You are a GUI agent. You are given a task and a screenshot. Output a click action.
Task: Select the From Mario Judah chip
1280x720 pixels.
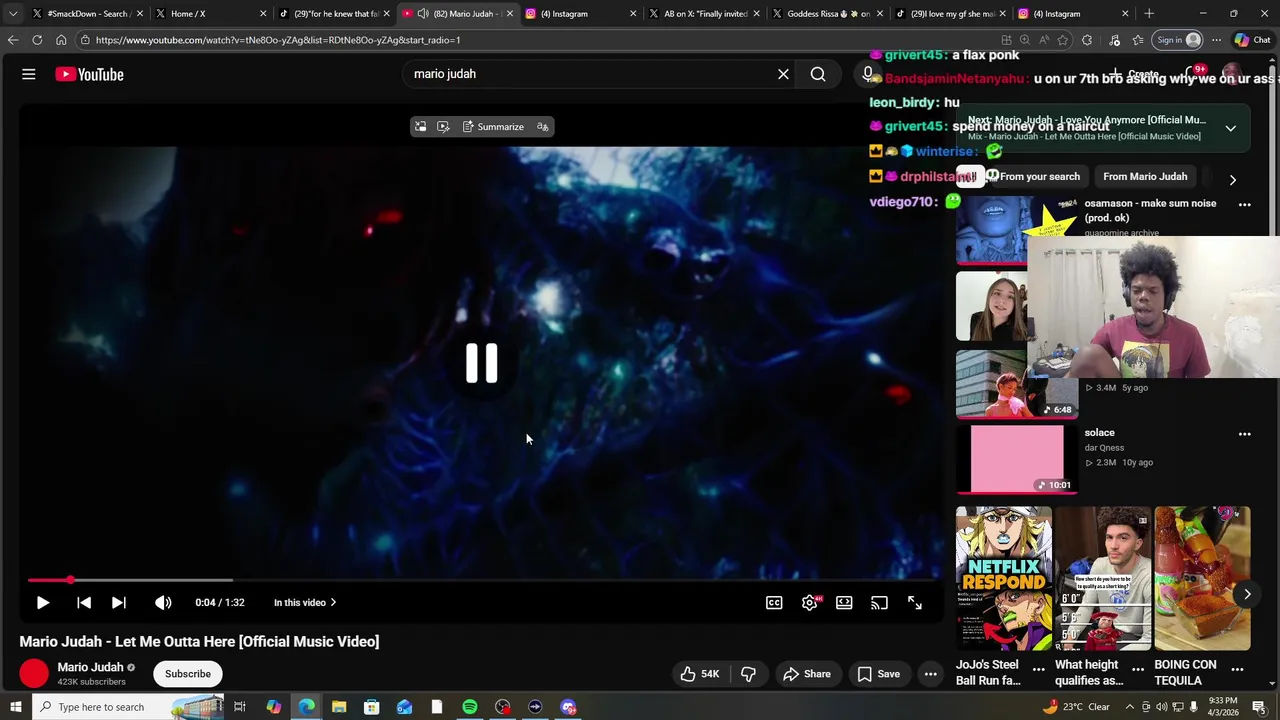tap(1145, 177)
